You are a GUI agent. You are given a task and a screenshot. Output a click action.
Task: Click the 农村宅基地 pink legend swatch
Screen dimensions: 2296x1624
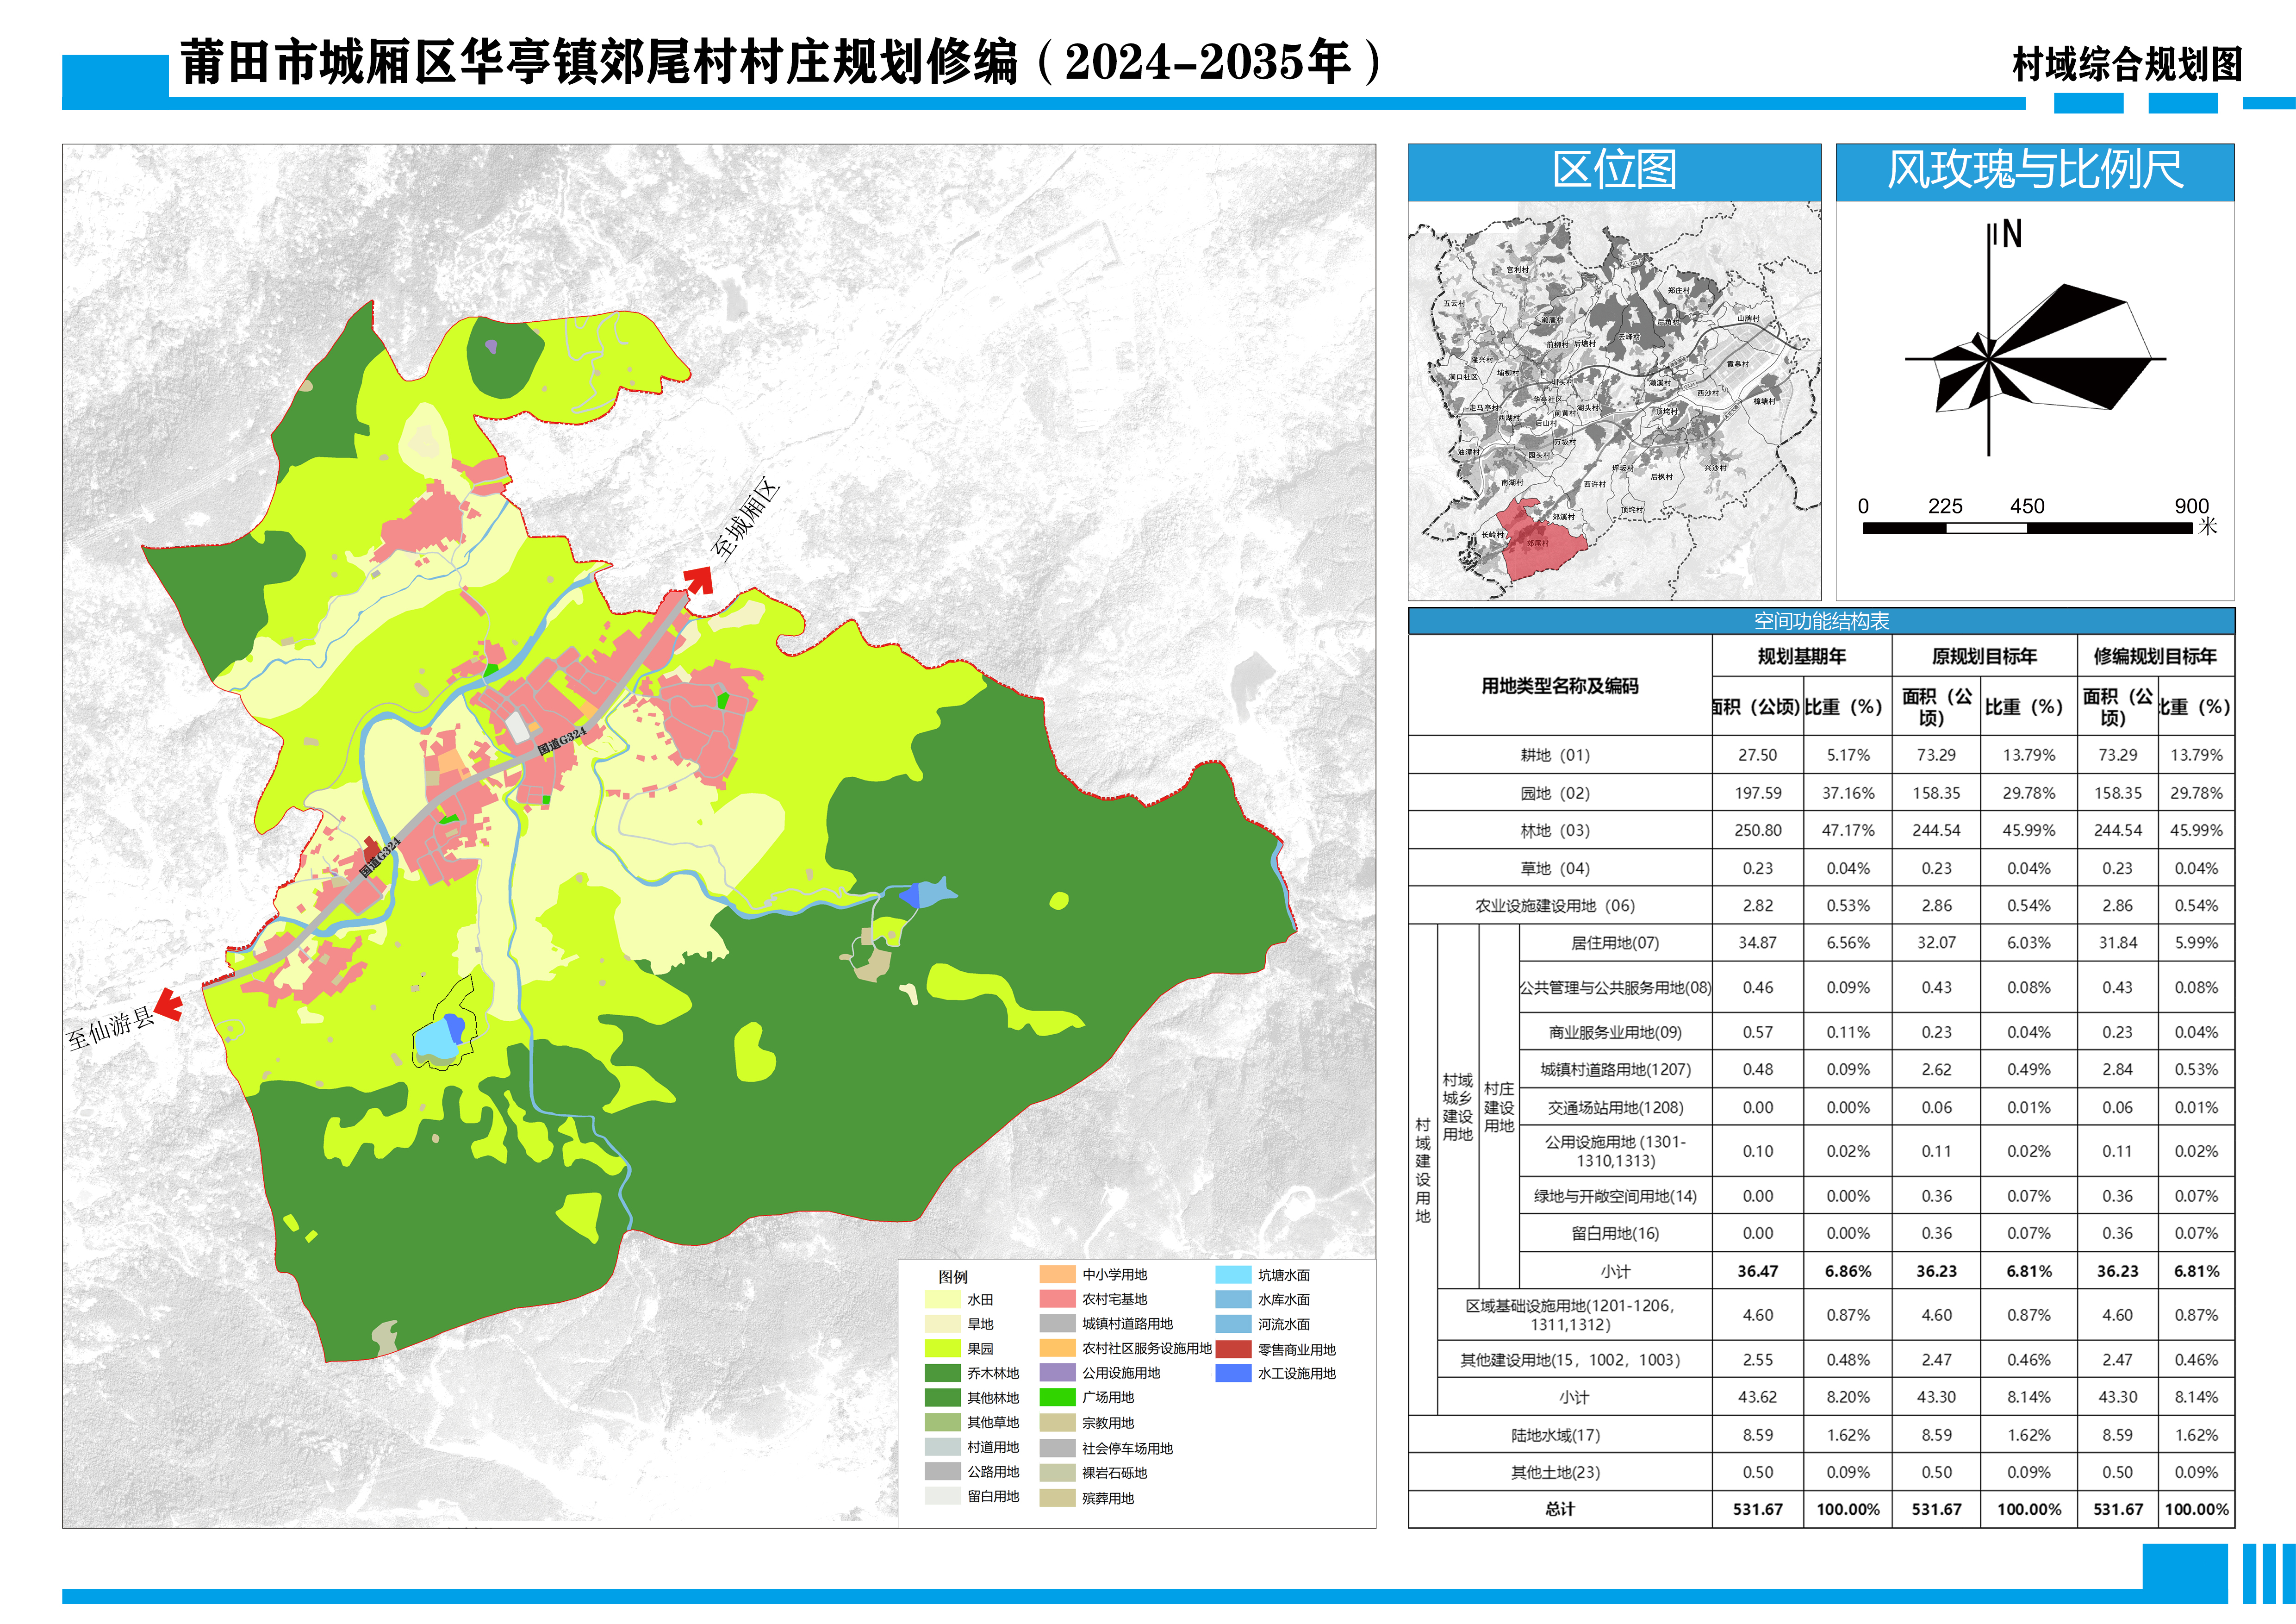pyautogui.click(x=1057, y=1299)
